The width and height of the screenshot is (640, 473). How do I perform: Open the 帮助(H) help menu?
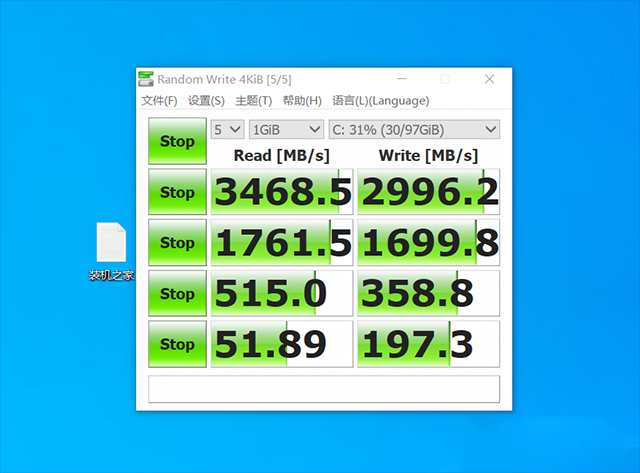pos(301,101)
